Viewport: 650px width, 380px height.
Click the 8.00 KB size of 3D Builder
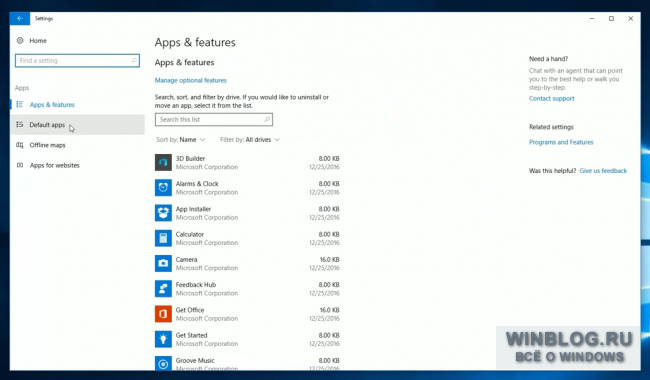coord(329,158)
